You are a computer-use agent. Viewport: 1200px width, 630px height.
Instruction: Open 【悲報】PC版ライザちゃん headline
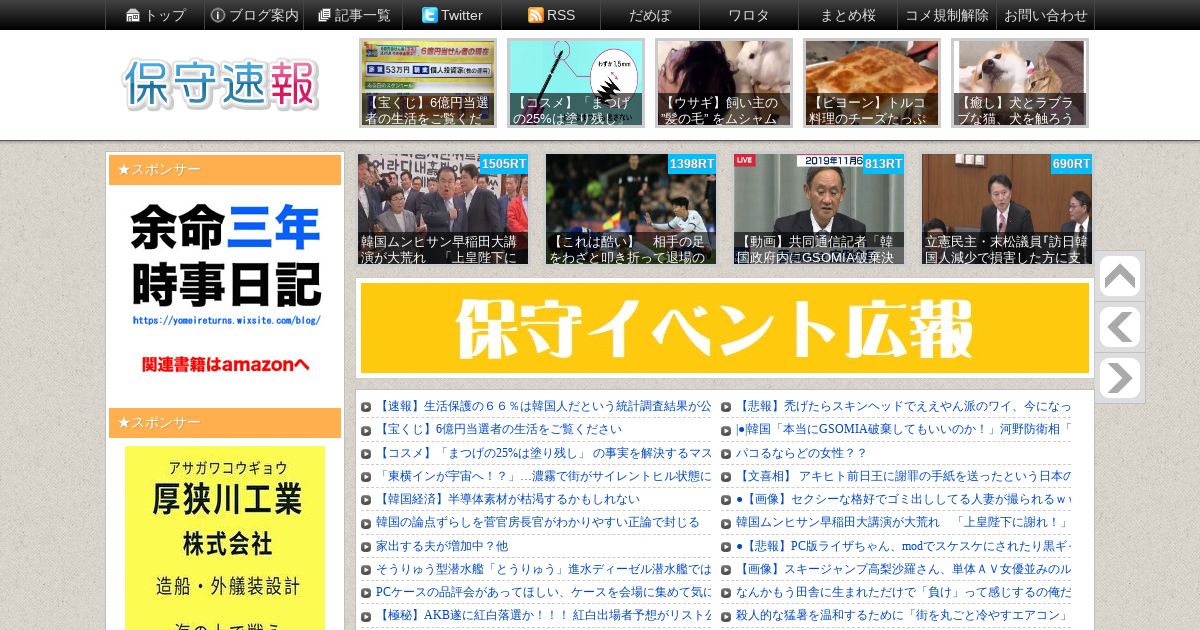pyautogui.click(x=903, y=546)
